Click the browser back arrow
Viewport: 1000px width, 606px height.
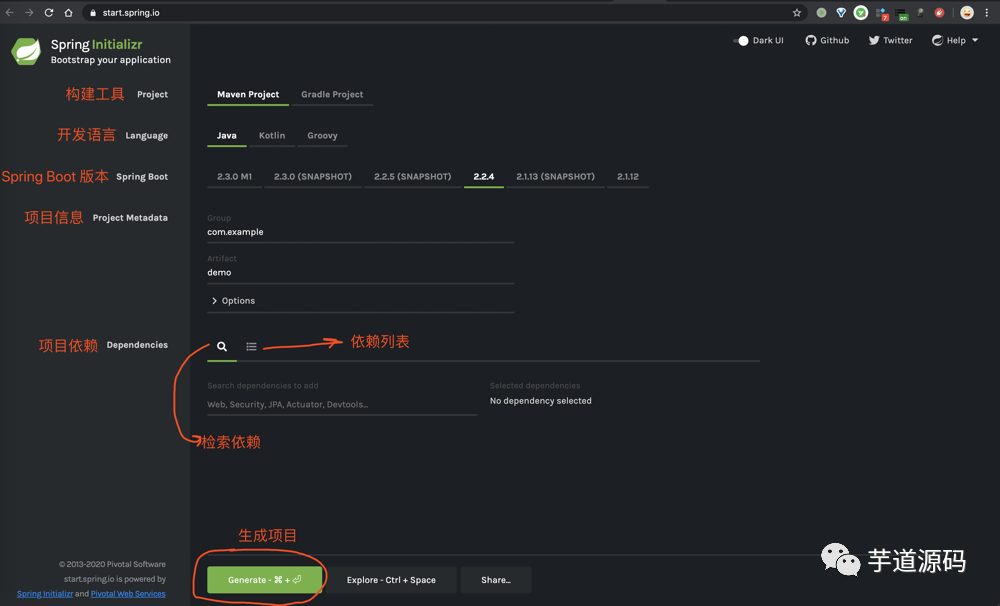click(x=10, y=13)
